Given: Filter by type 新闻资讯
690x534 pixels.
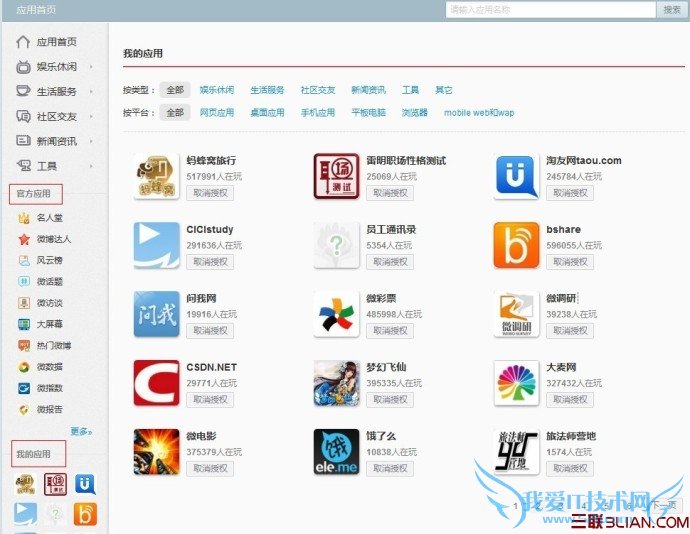Looking at the screenshot, I should [x=368, y=90].
